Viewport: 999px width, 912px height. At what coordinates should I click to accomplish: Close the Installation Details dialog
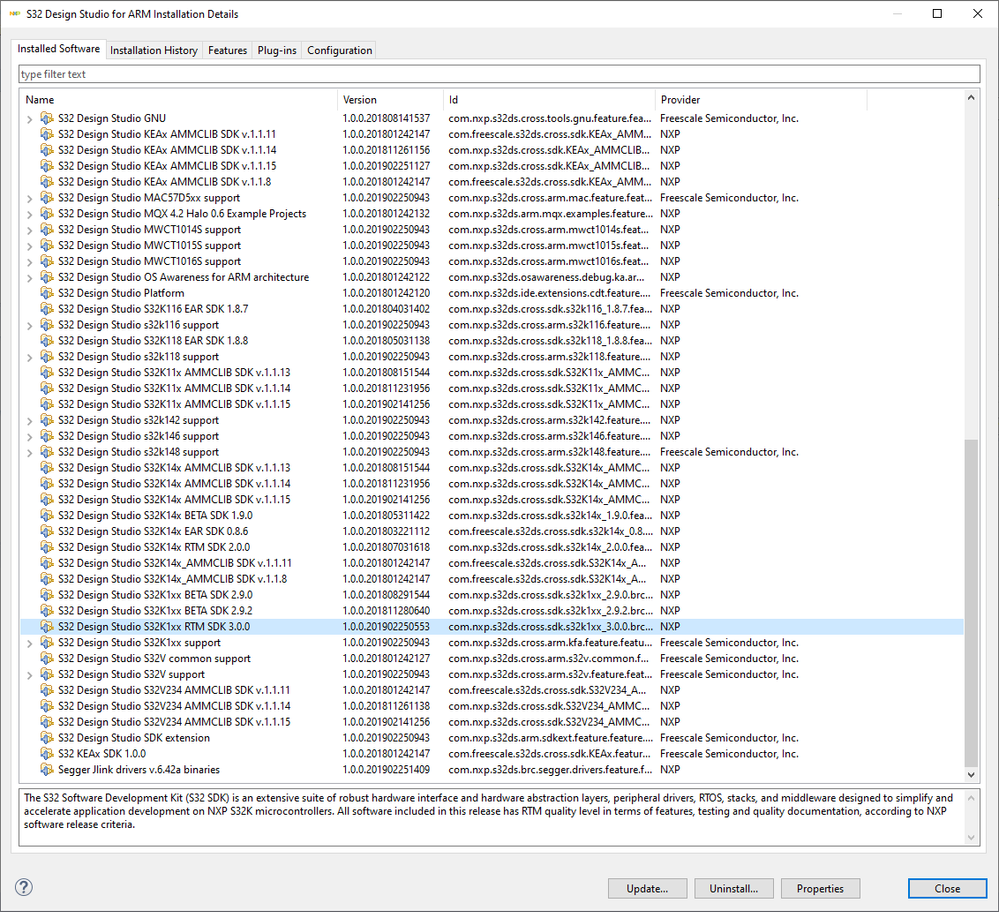(x=947, y=888)
